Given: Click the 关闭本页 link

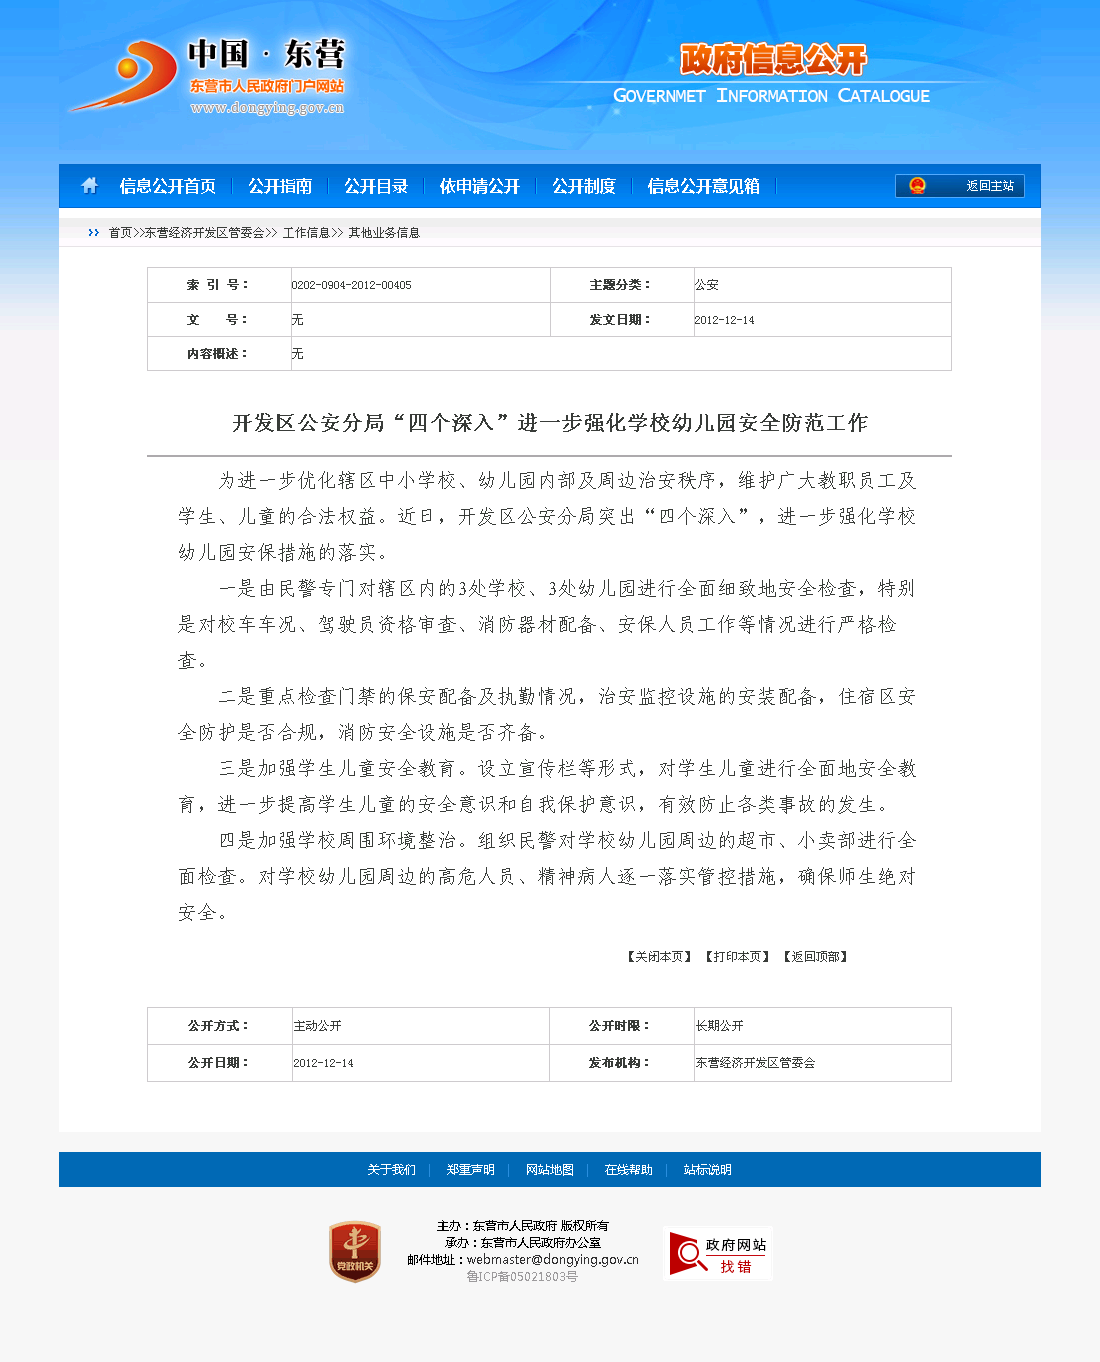Looking at the screenshot, I should (x=659, y=957).
